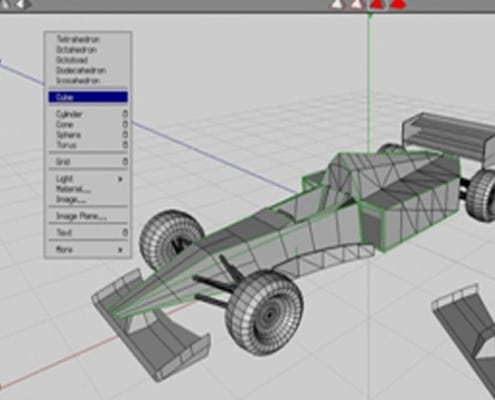495x400 pixels.
Task: Switch to vertex selection mode pyramid icon
Action: click(337, 4)
